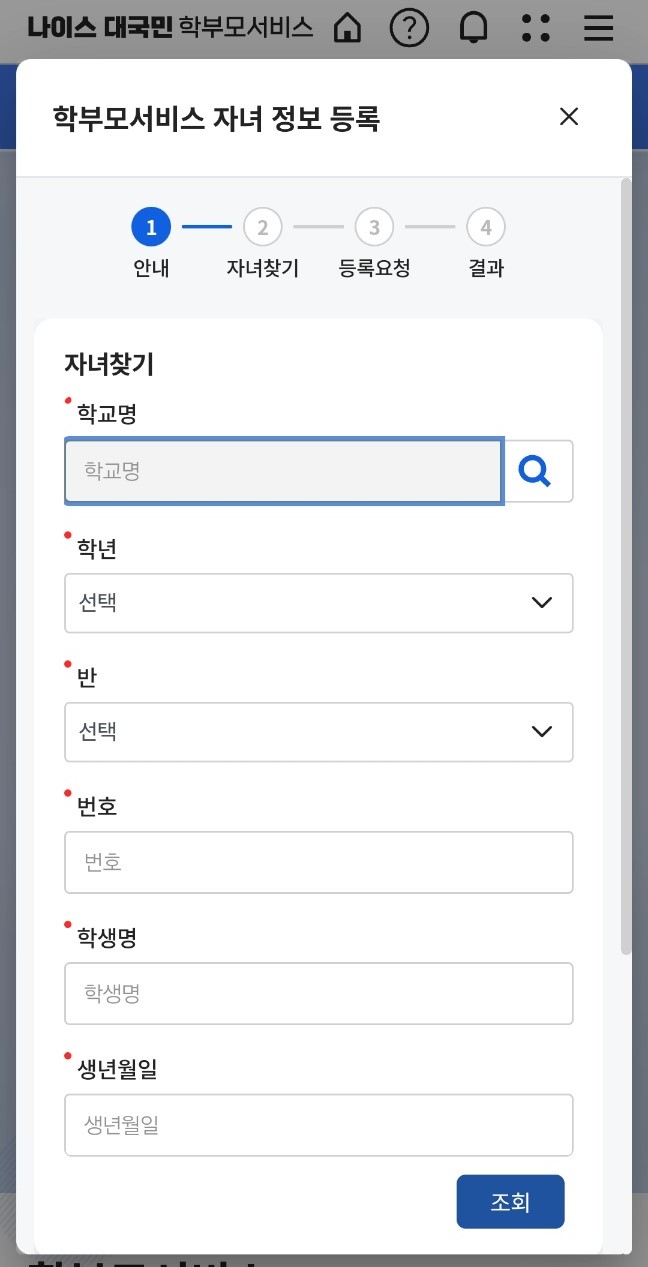Image resolution: width=648 pixels, height=1267 pixels.
Task: Expand the 반 class dropdown
Action: (318, 732)
